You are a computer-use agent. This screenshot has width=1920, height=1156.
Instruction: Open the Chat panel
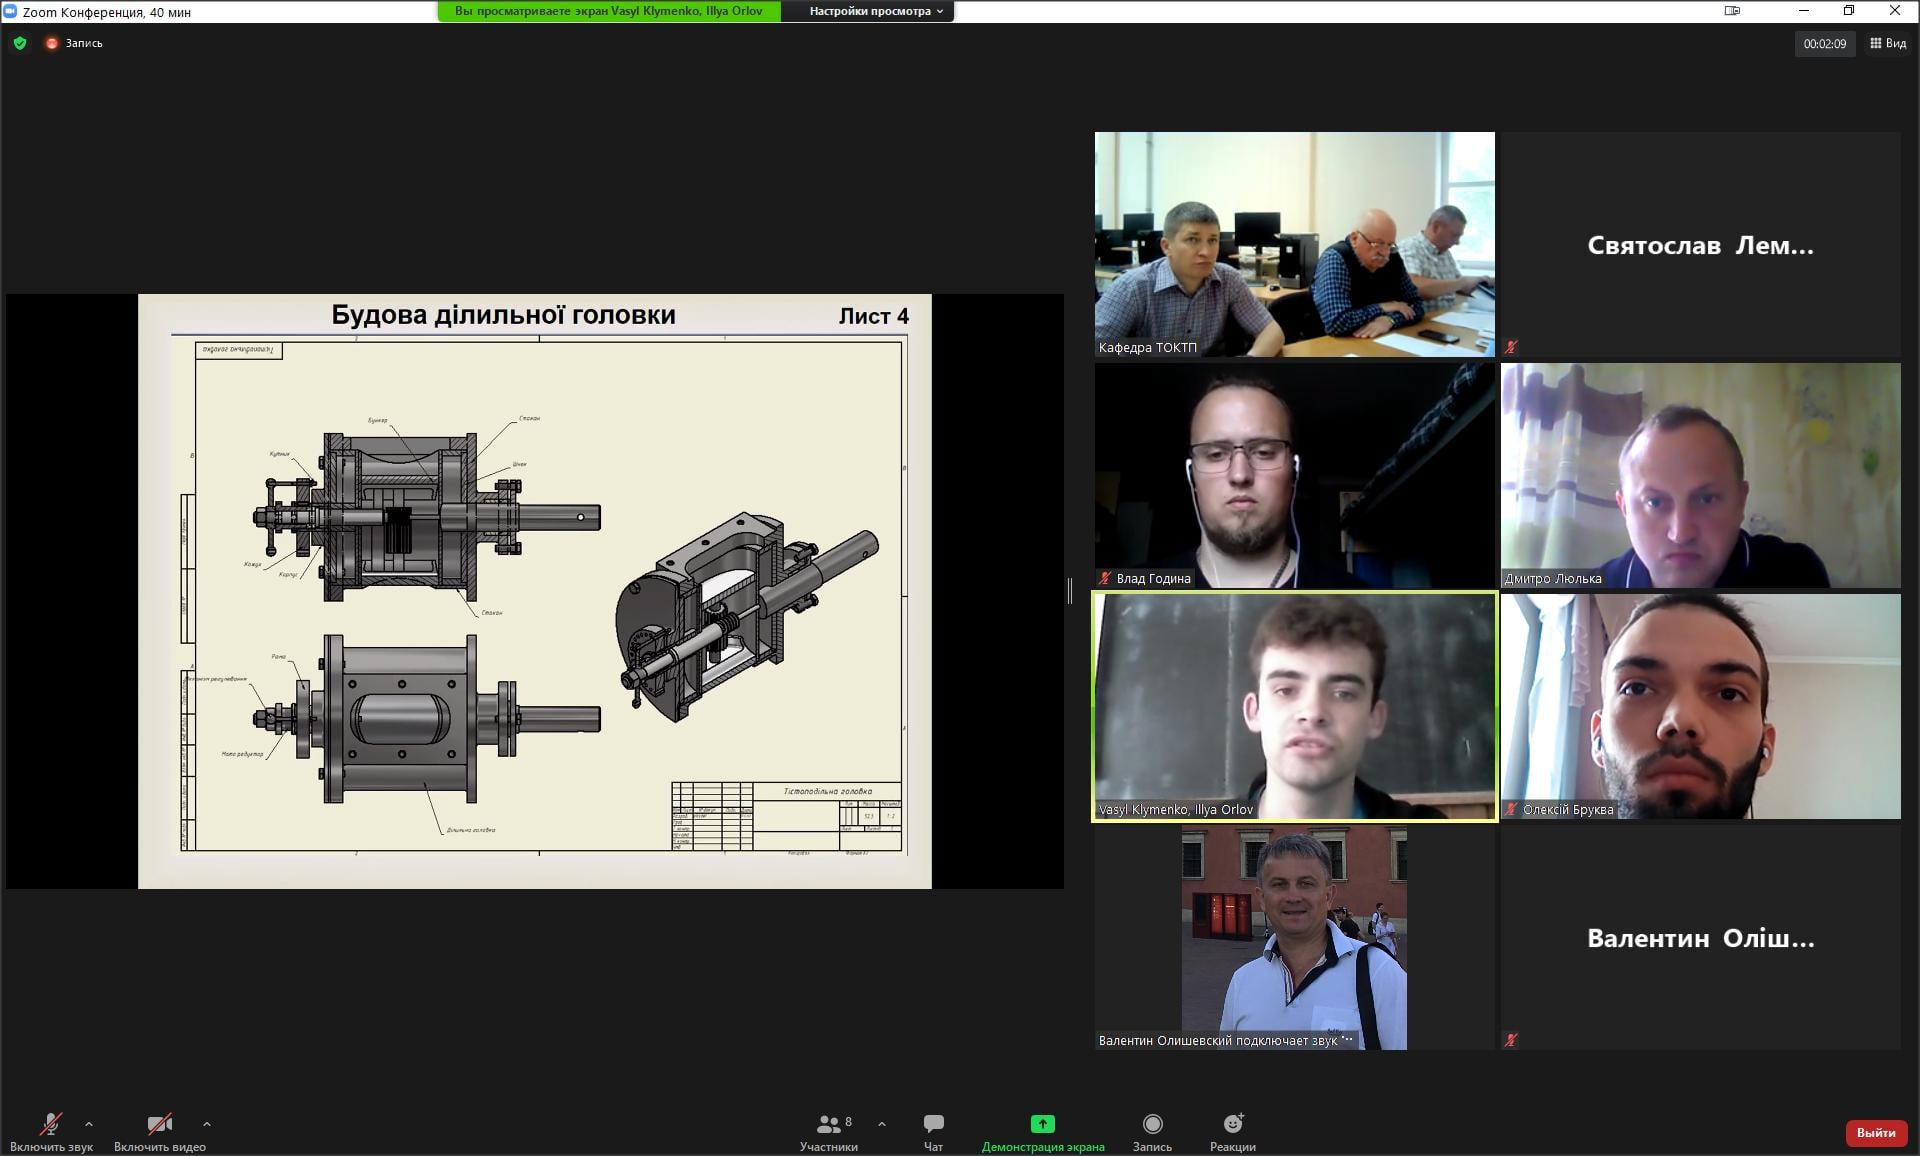click(x=933, y=1131)
